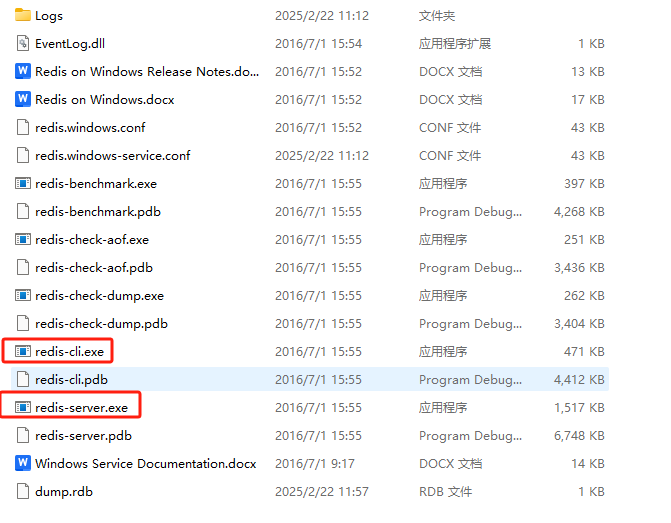Click the 4,412 KB size value
Image resolution: width=671 pixels, height=523 pixels.
pyautogui.click(x=579, y=380)
